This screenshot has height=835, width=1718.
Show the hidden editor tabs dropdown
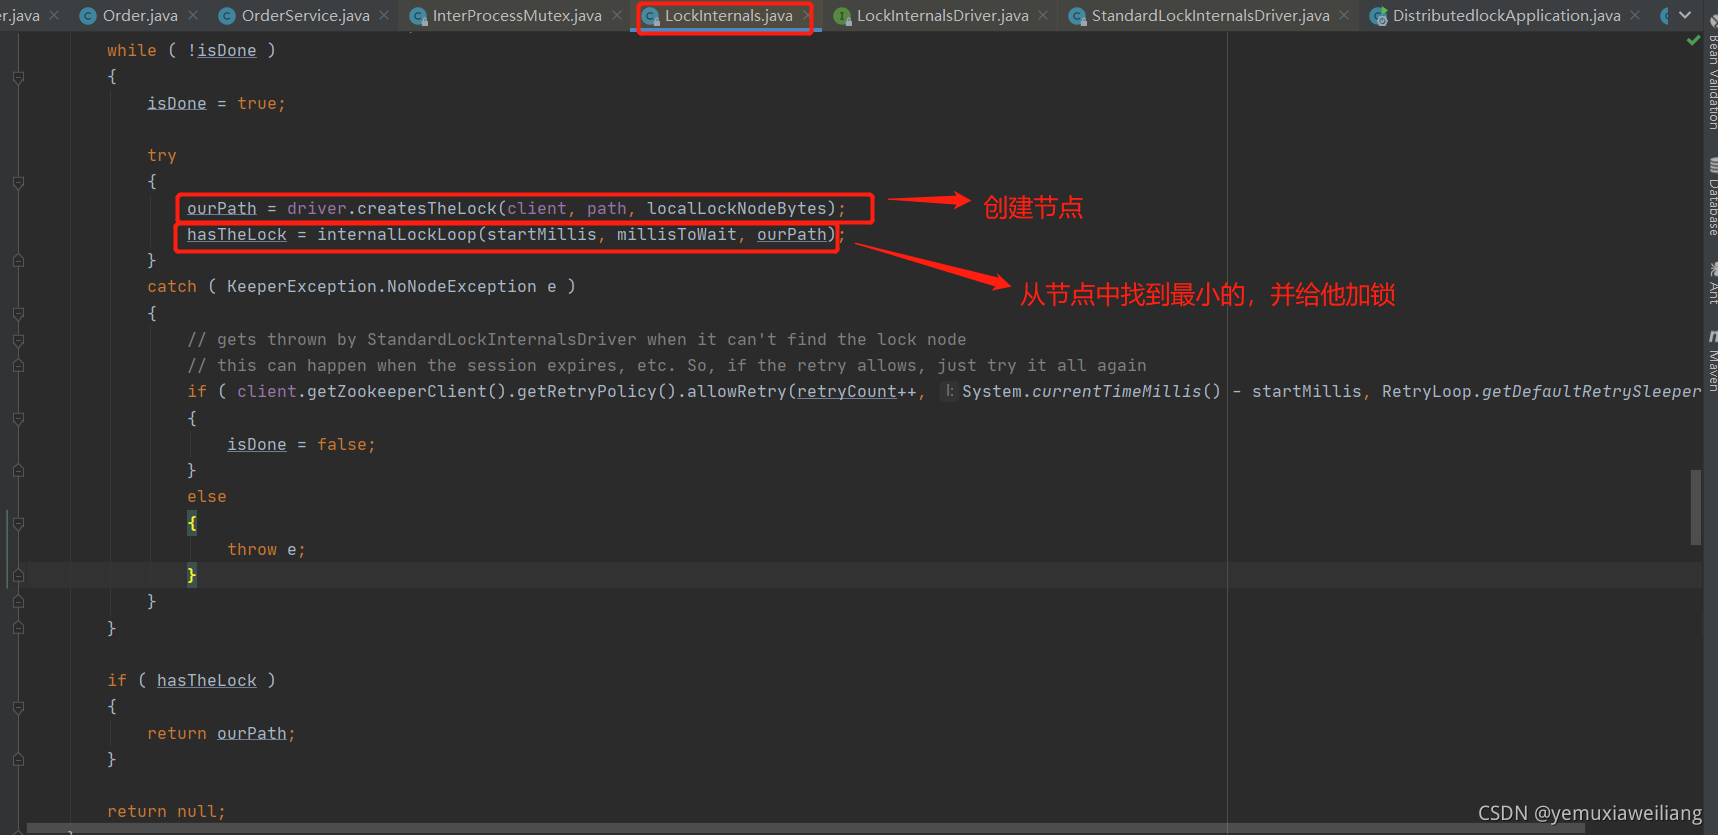coord(1685,15)
